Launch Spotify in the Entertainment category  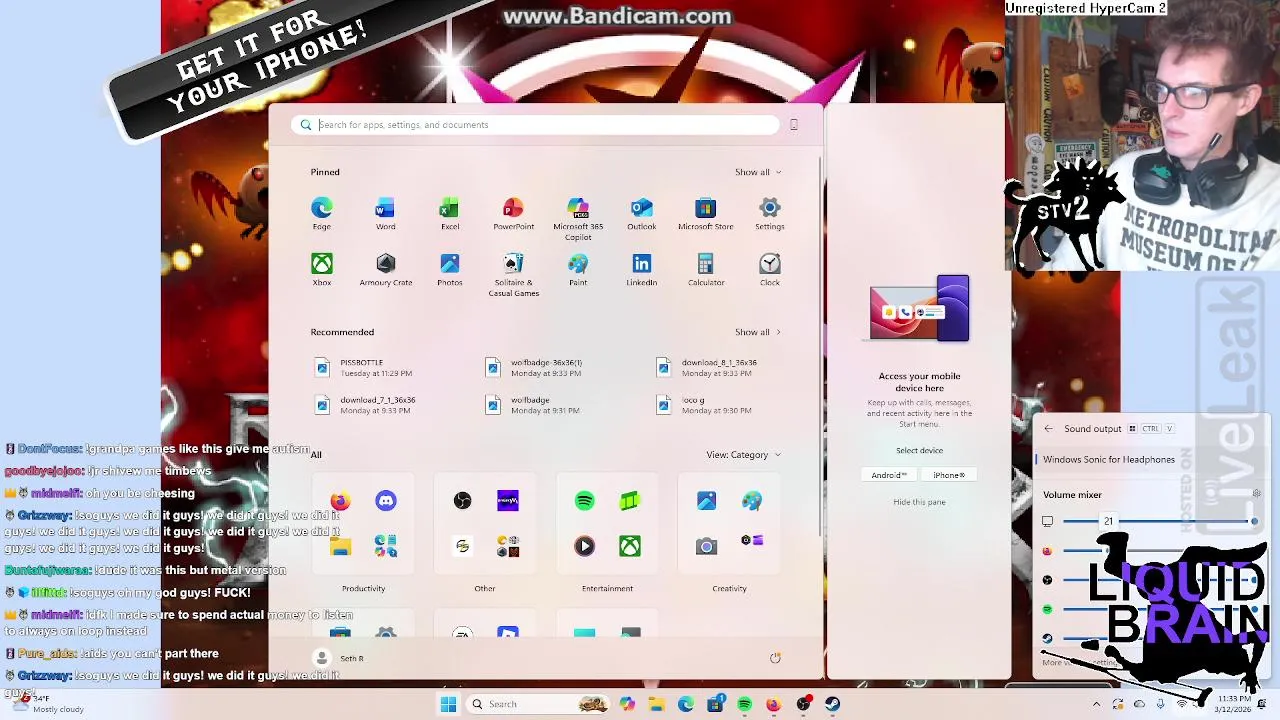pos(584,500)
